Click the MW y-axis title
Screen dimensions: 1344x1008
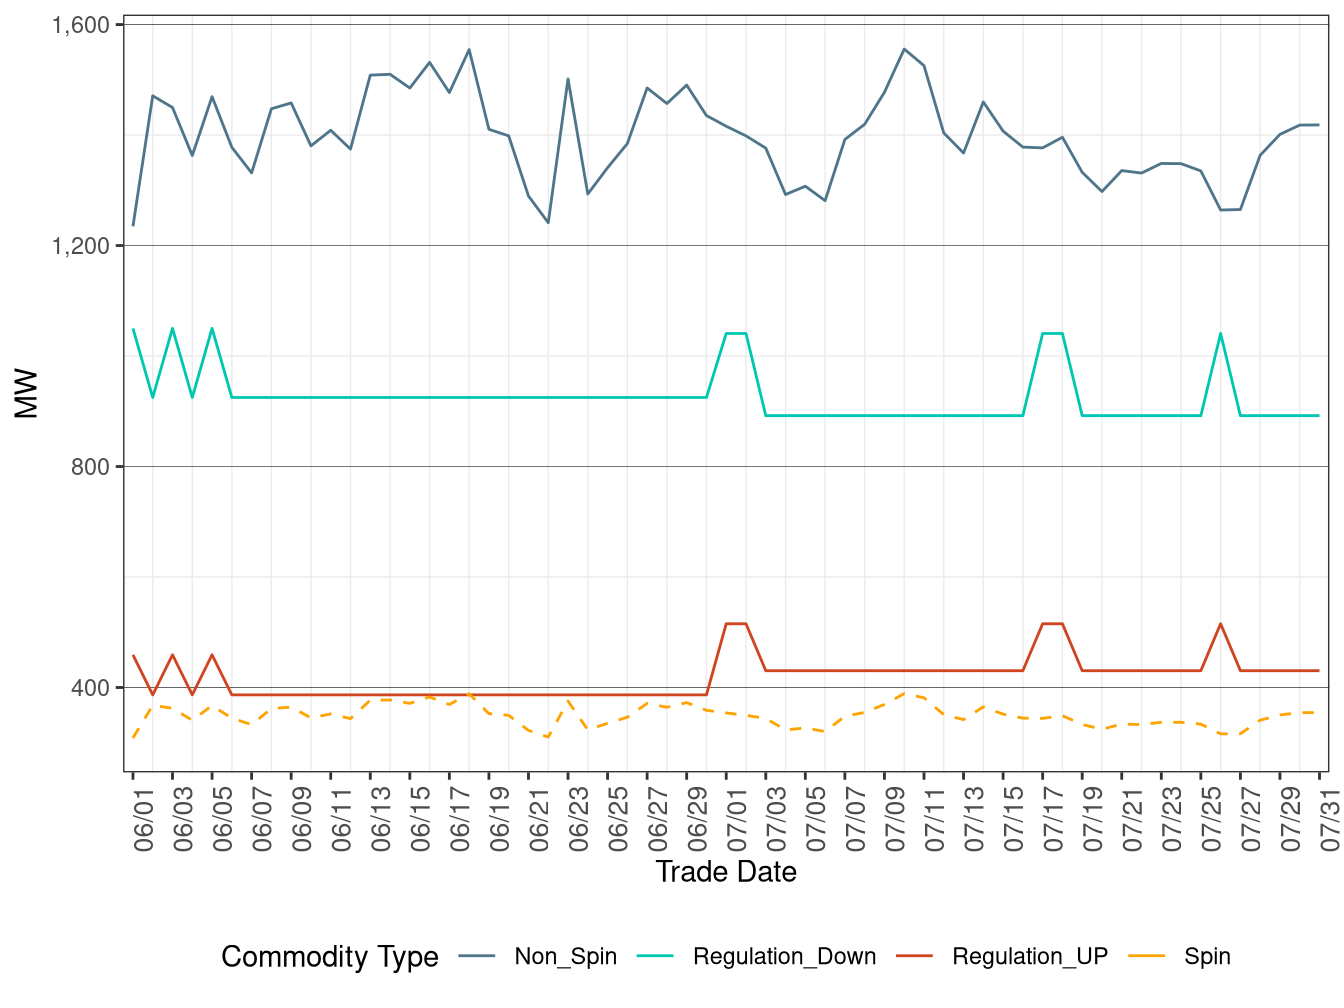coord(26,393)
